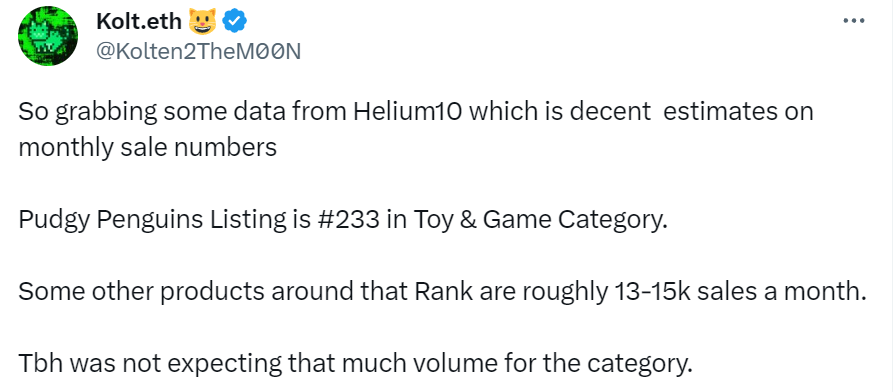Click the blue verified checkmark badge
Screen dimensions: 894x392
[234, 22]
